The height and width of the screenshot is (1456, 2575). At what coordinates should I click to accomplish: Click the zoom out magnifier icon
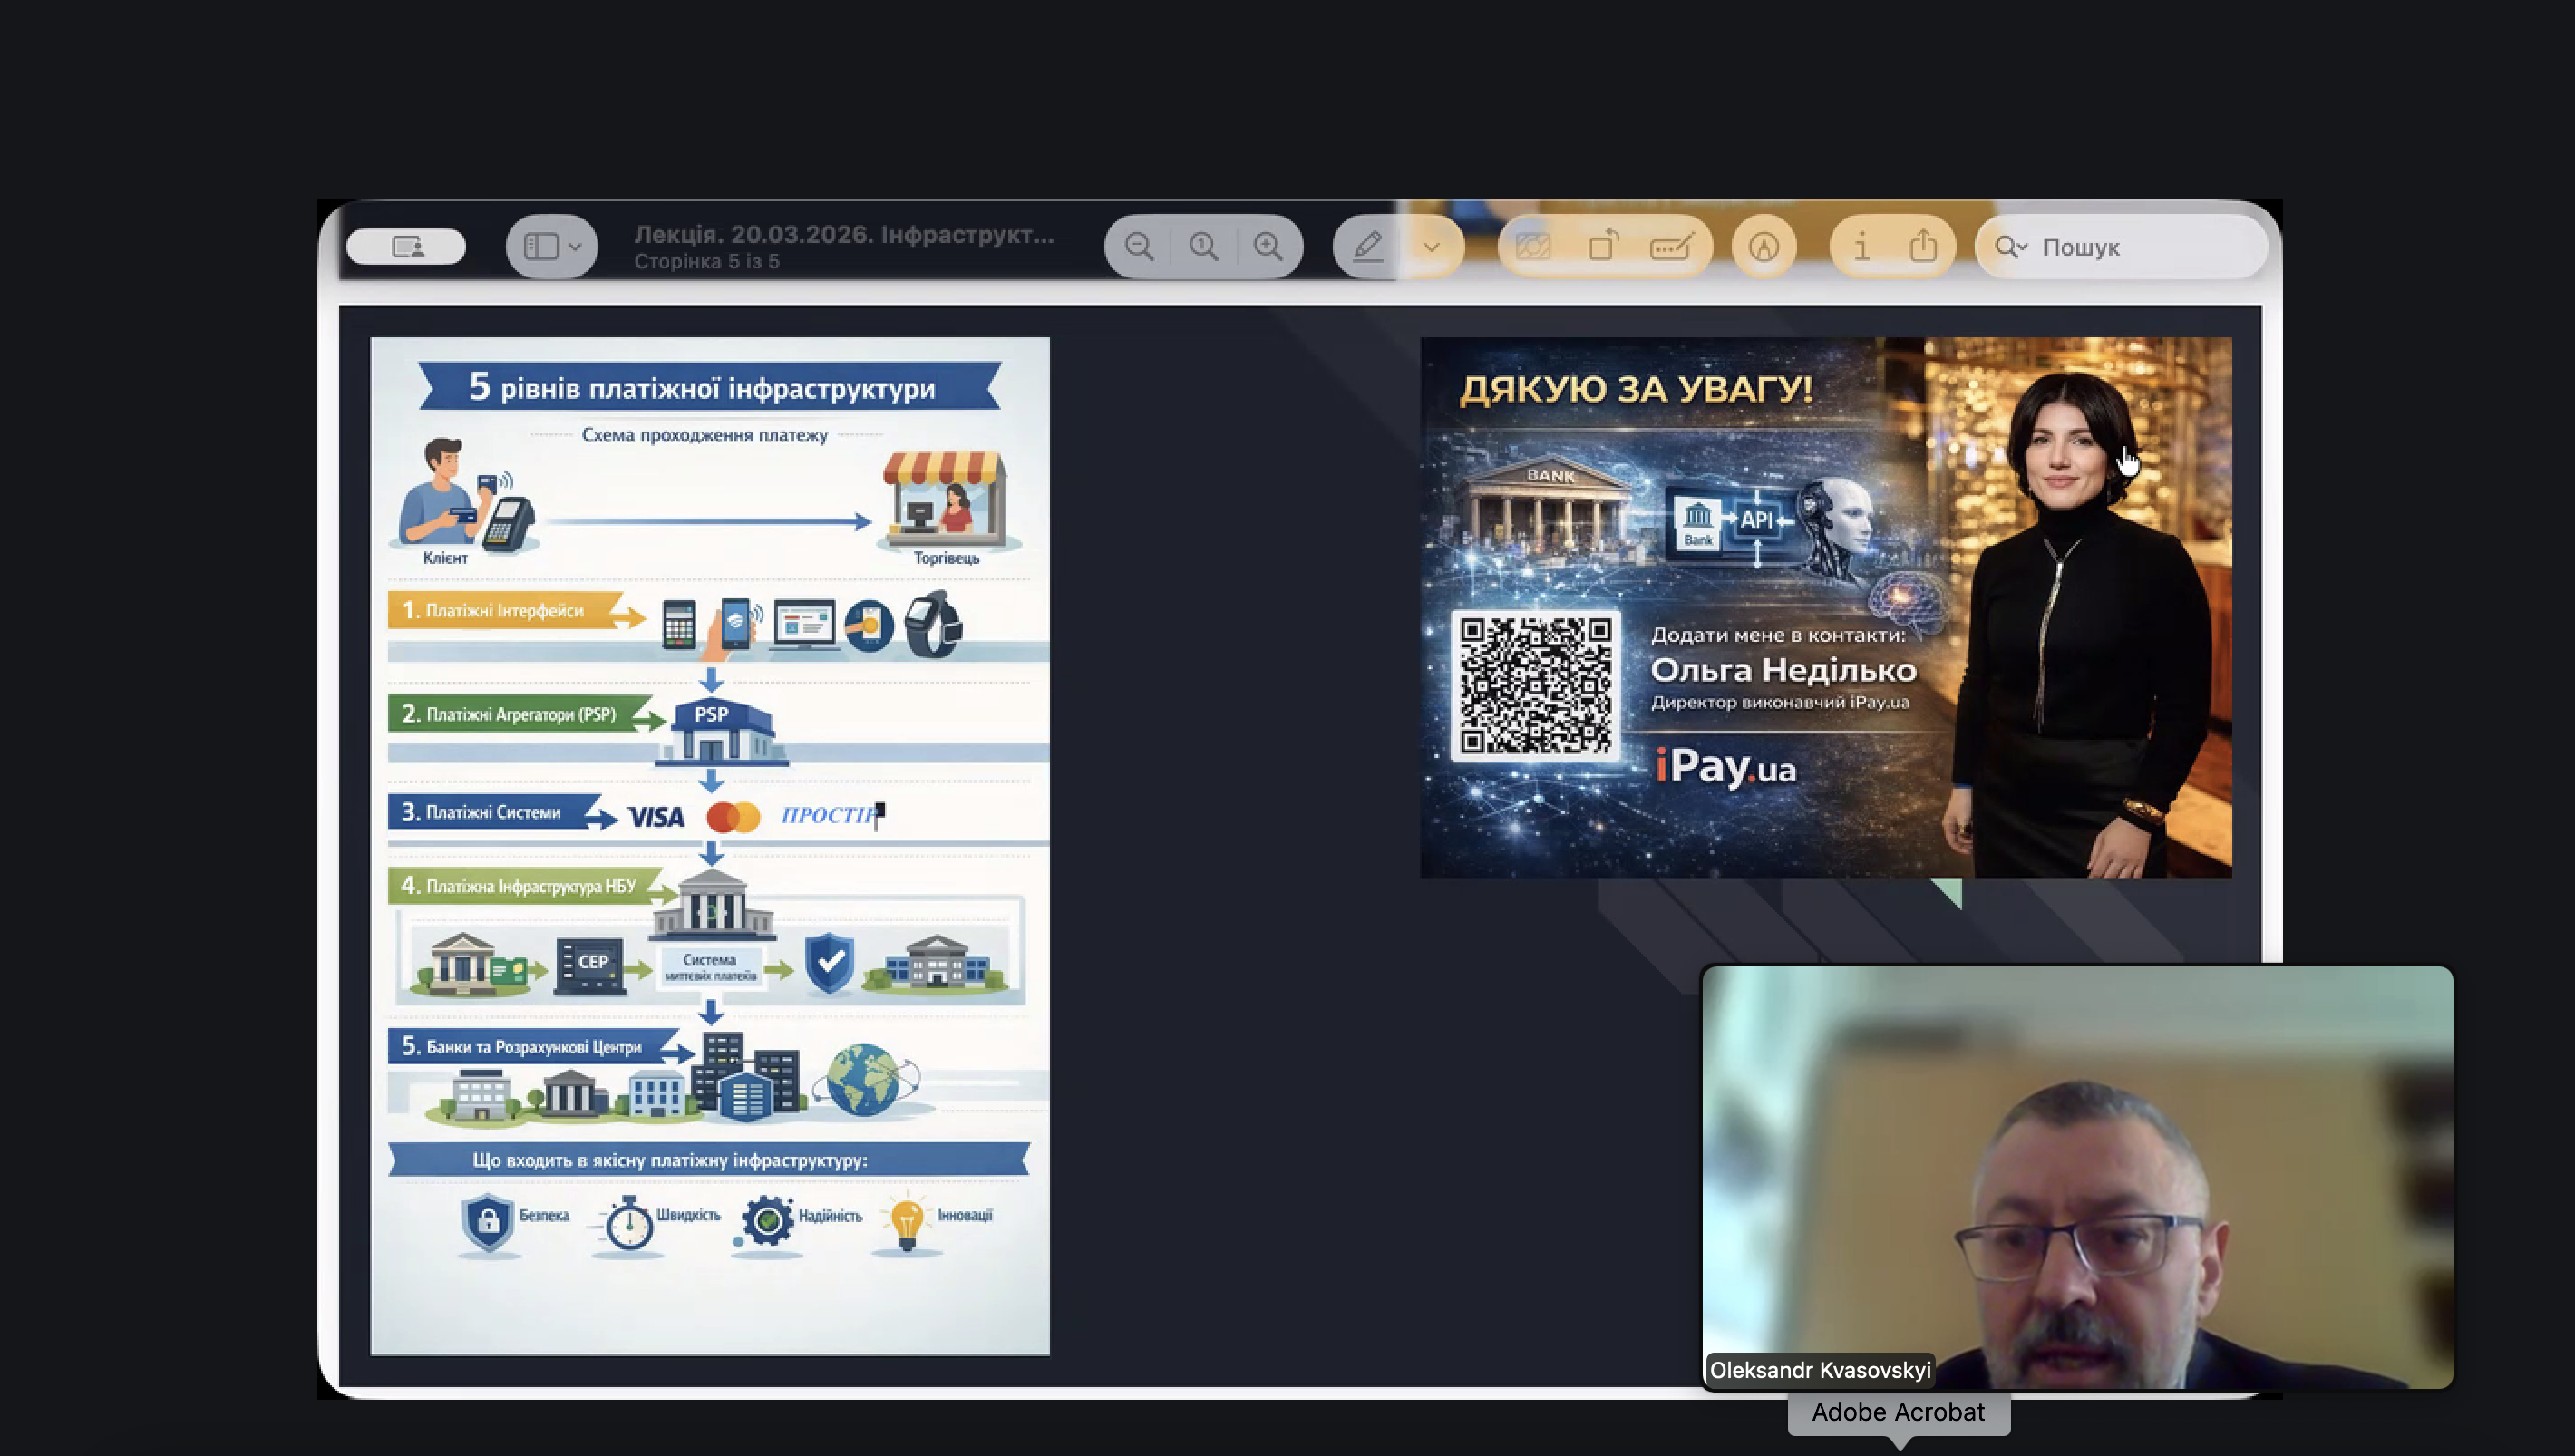point(1138,246)
